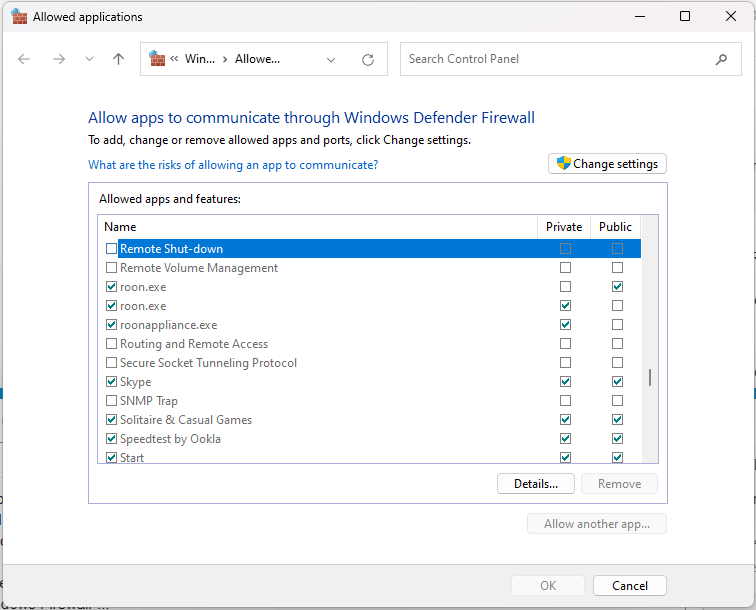This screenshot has height=610, width=756.
Task: Open the hidden breadcrumb chevron «
Action: [x=174, y=59]
